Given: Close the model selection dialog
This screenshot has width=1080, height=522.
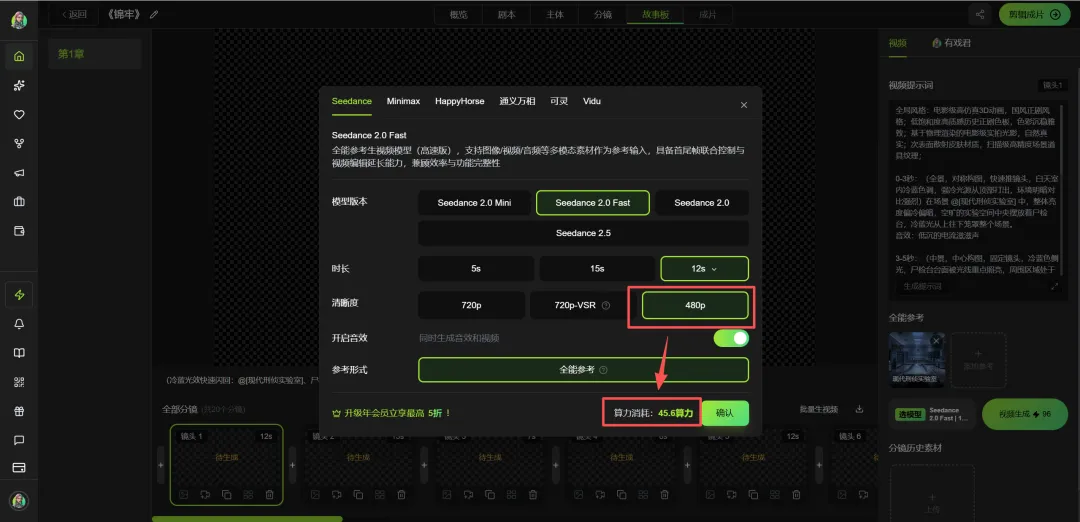Looking at the screenshot, I should [x=744, y=105].
